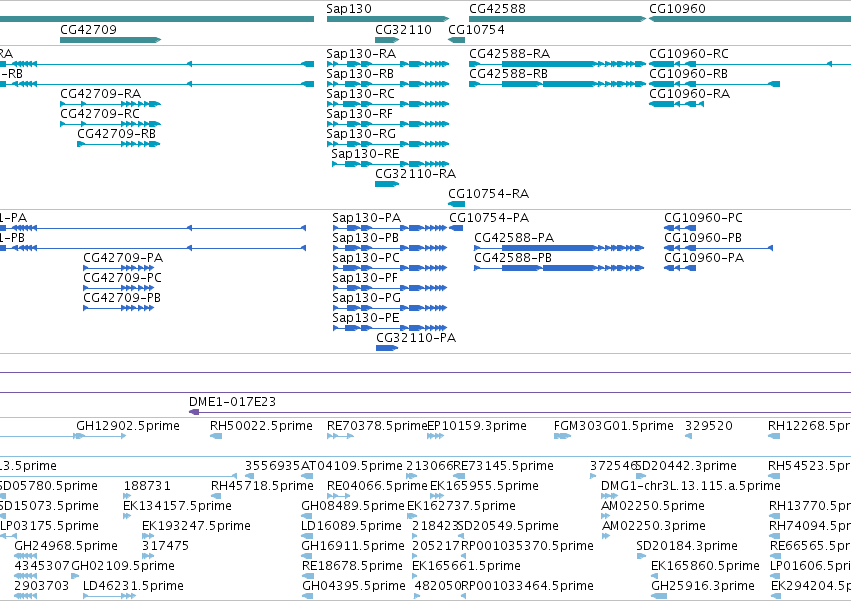Select EST RE04066.5prime
Screen dimensions: 851x601
pyautogui.click(x=377, y=486)
